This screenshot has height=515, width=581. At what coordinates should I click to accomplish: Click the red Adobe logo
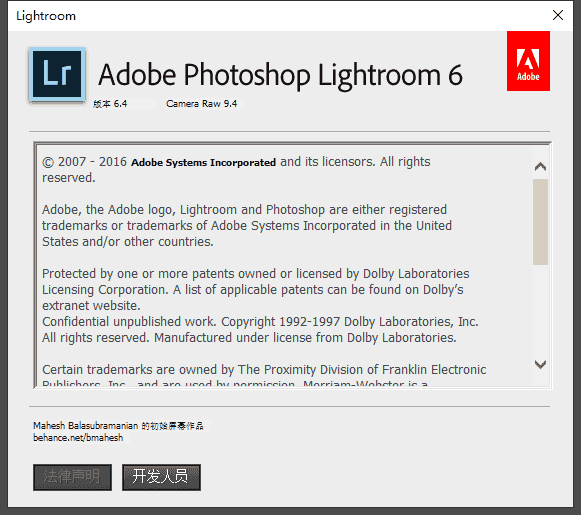click(528, 61)
